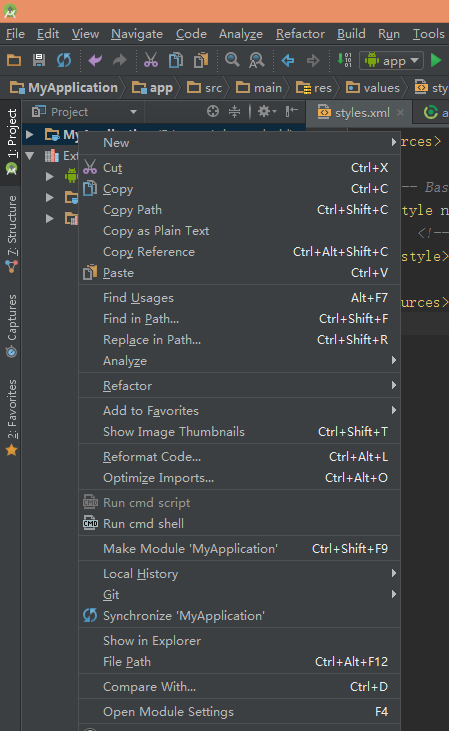This screenshot has height=731, width=449.
Task: Click the Save All floppy disk icon
Action: click(39, 60)
